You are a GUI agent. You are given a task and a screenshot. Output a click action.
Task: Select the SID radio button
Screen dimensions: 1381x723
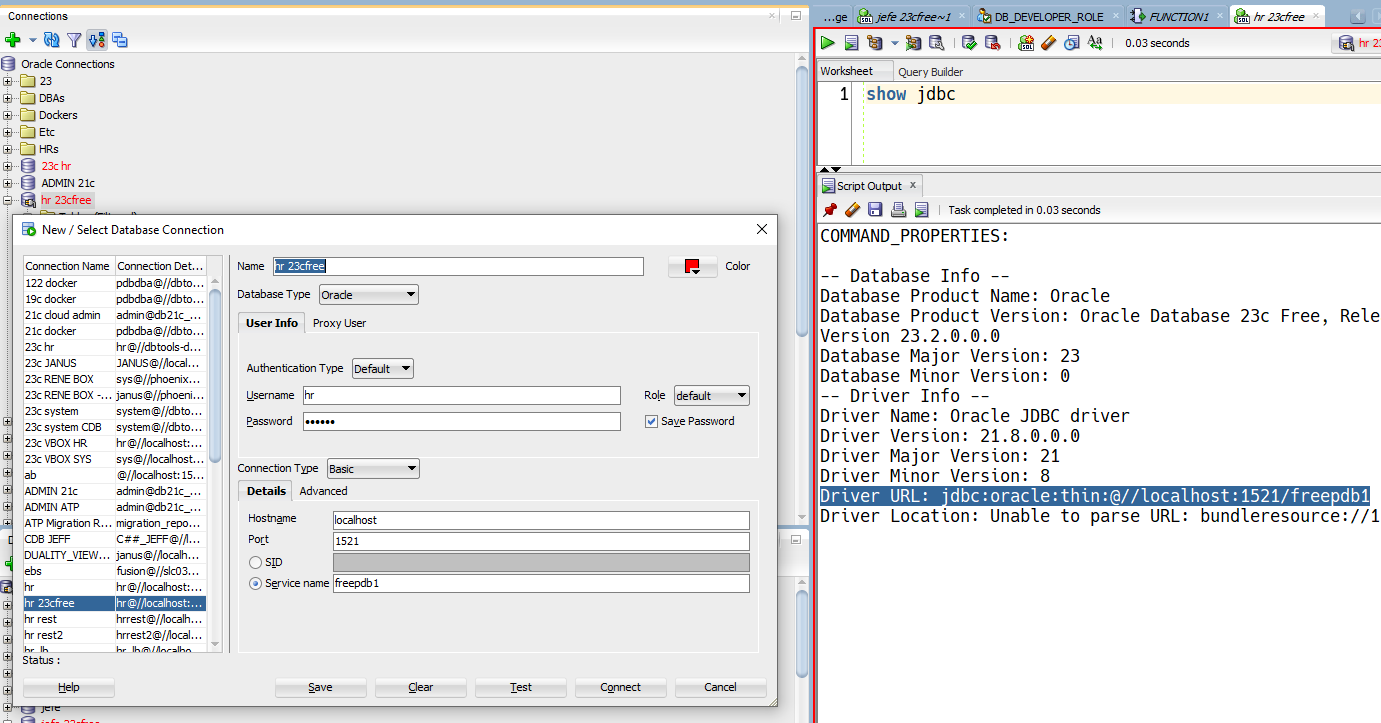pyautogui.click(x=255, y=563)
